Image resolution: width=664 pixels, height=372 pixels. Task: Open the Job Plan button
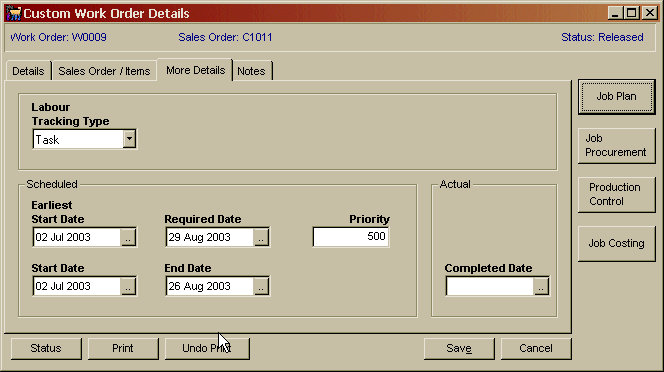[x=617, y=97]
